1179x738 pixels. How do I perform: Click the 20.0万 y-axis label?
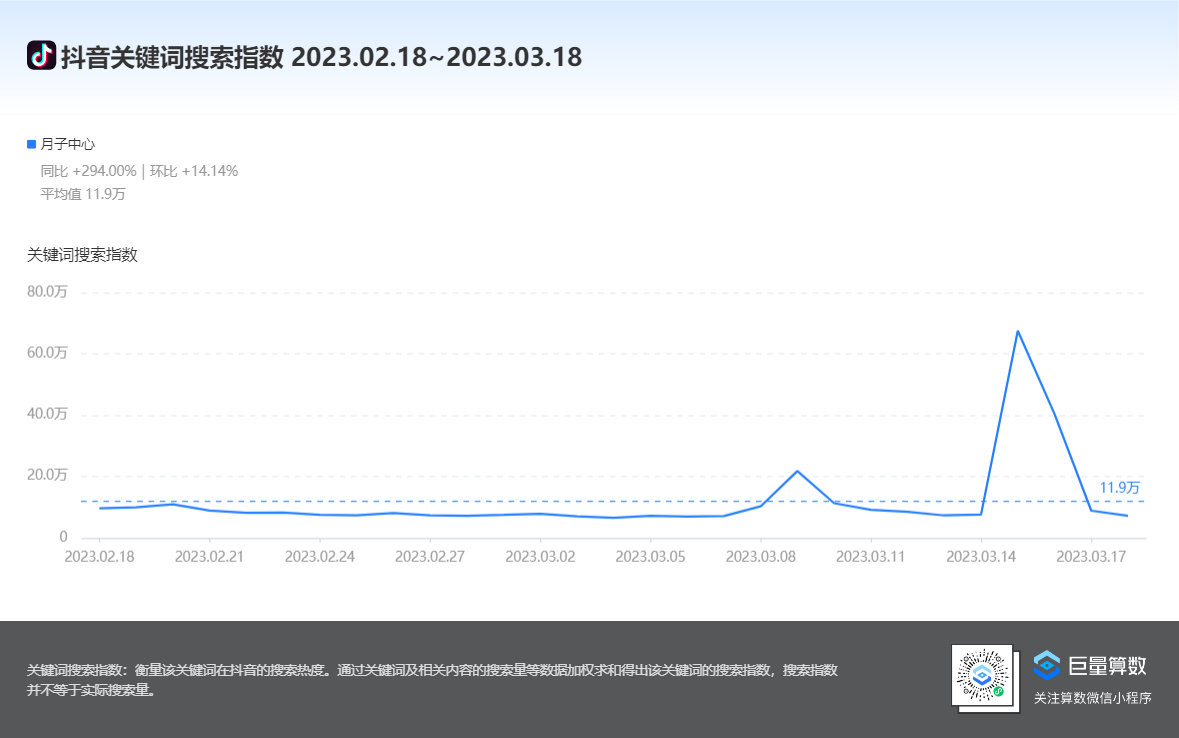coord(47,475)
